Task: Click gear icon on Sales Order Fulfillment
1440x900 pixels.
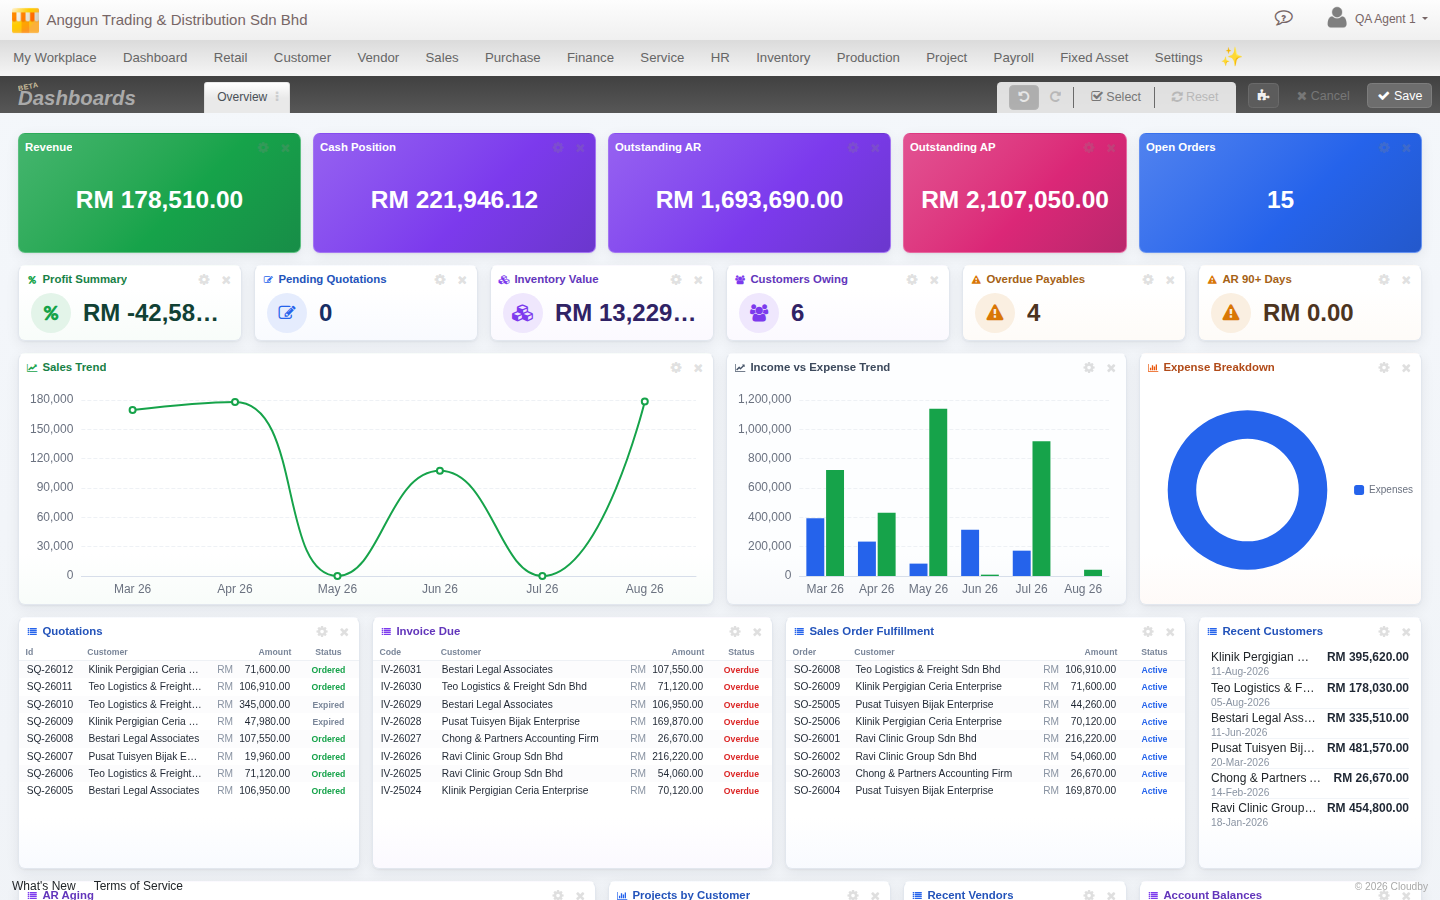Action: [x=1148, y=632]
